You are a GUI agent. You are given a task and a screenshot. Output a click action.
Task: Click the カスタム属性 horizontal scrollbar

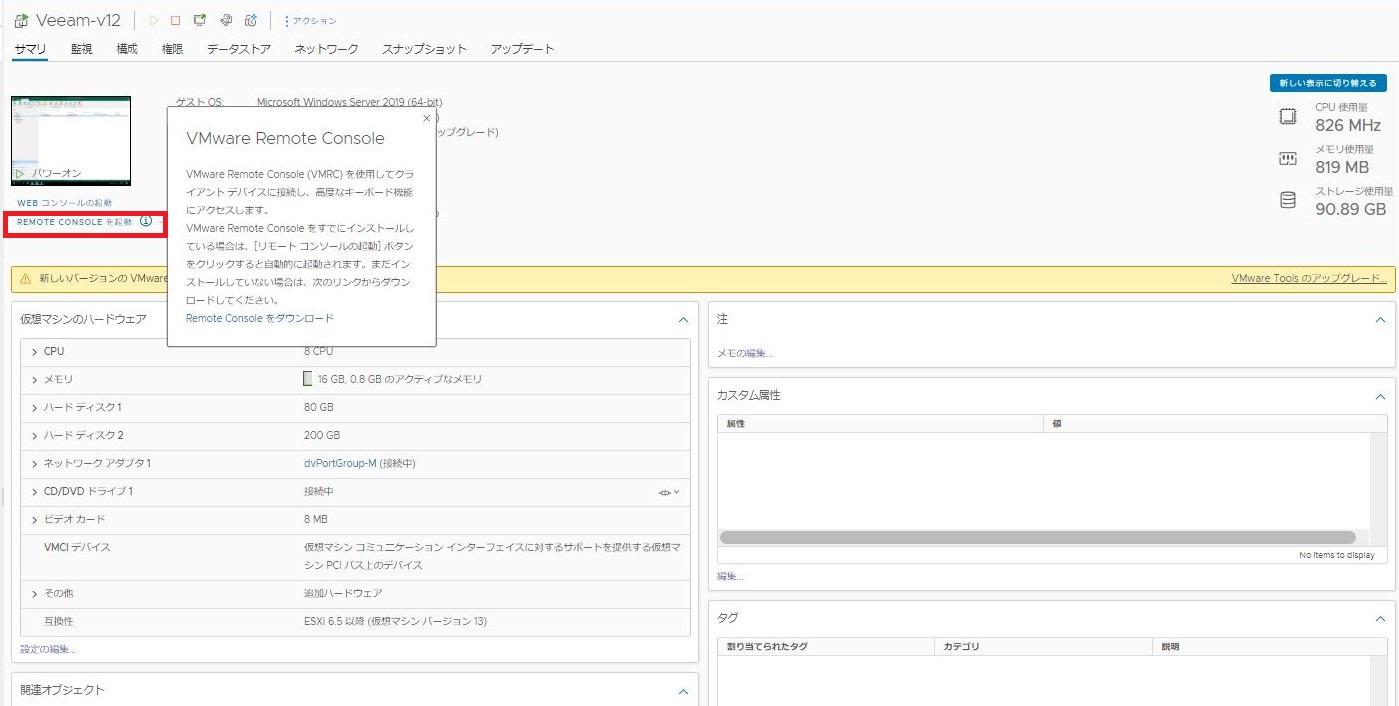click(1037, 538)
